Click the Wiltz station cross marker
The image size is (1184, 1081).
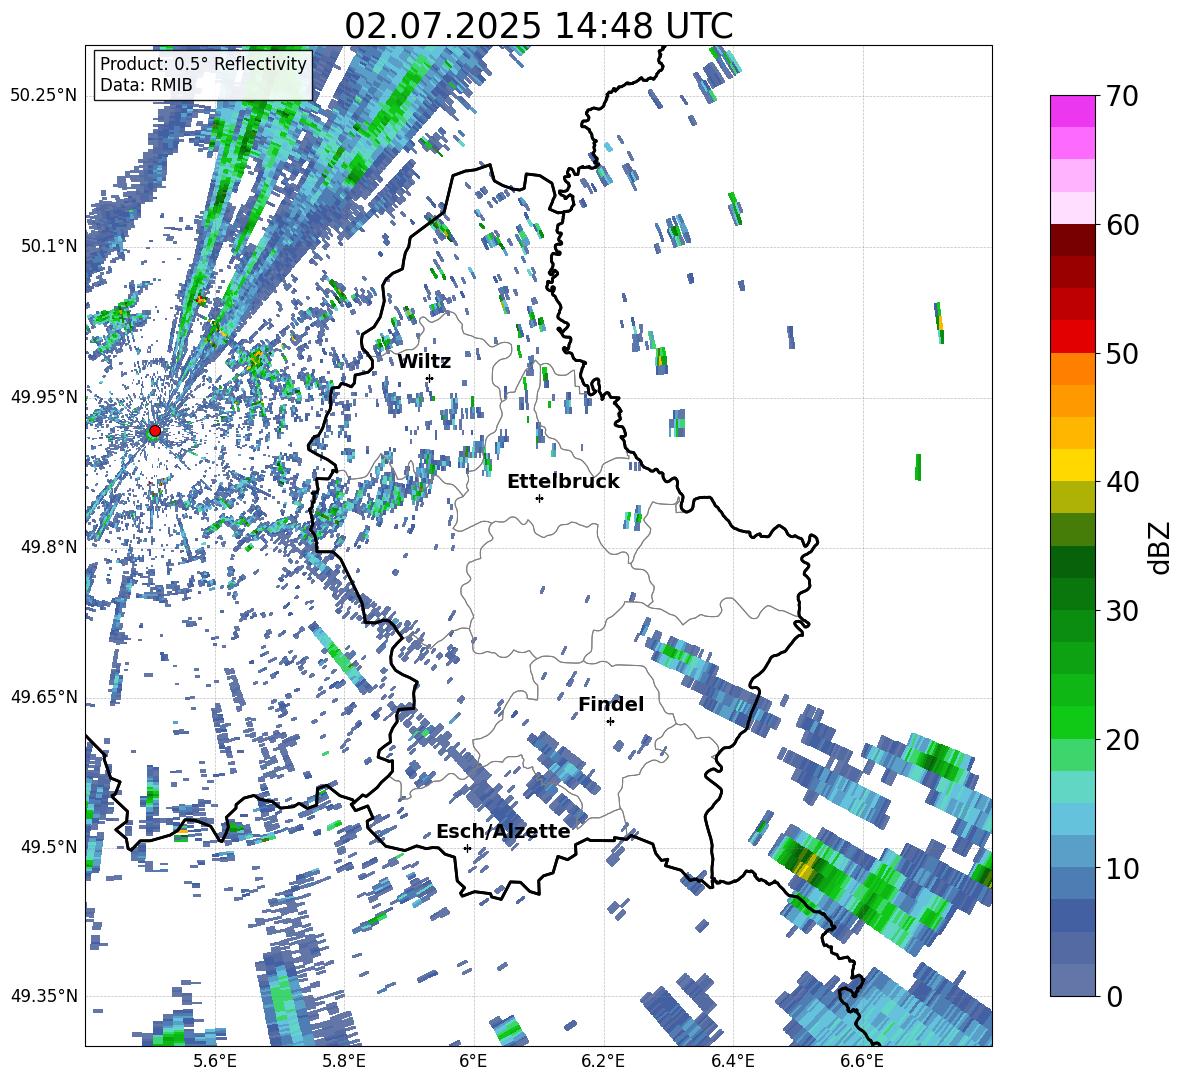430,378
